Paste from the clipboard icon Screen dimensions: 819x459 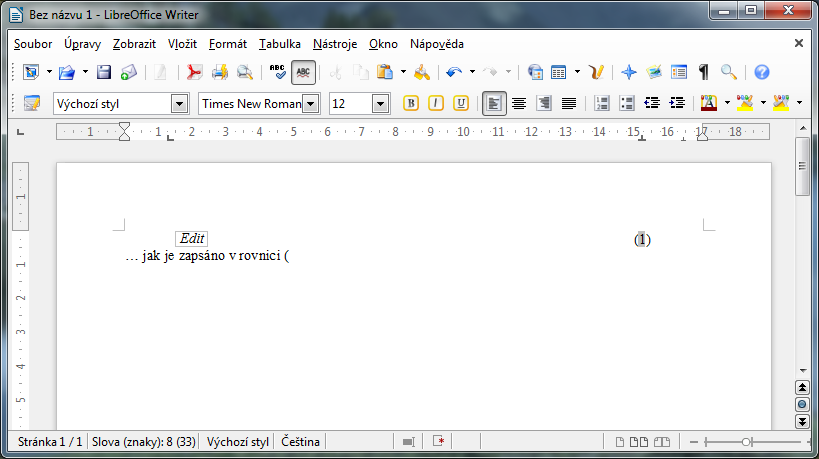(385, 72)
